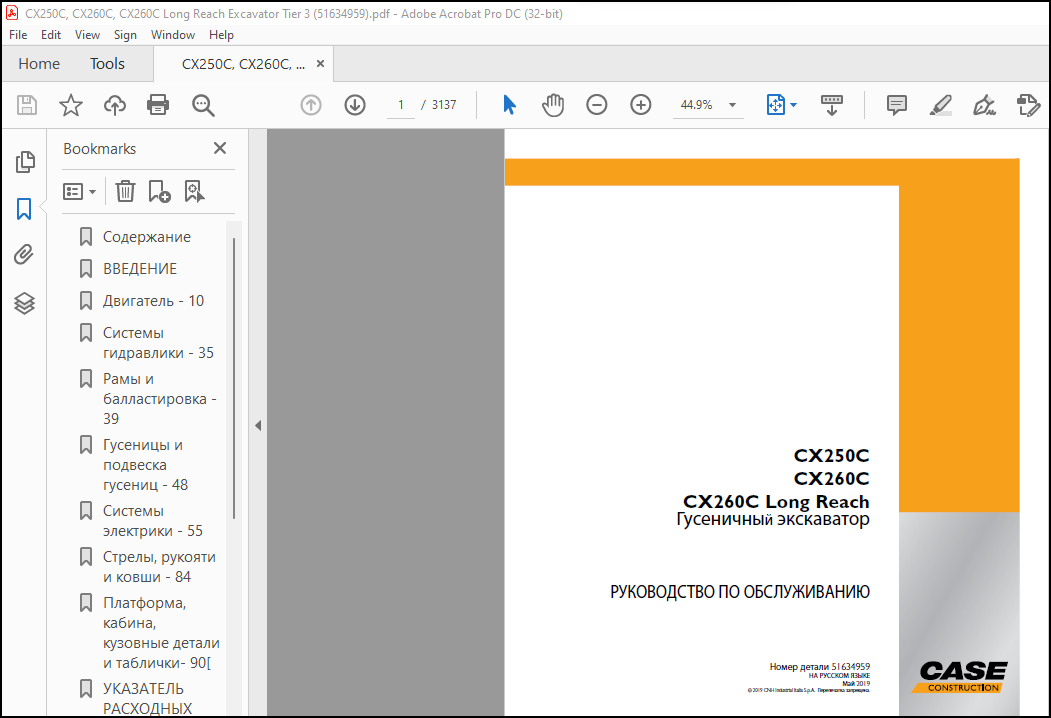Viewport: 1051px width, 718px height.
Task: Go to Системы гидравлики - 35 bookmark
Action: point(158,343)
